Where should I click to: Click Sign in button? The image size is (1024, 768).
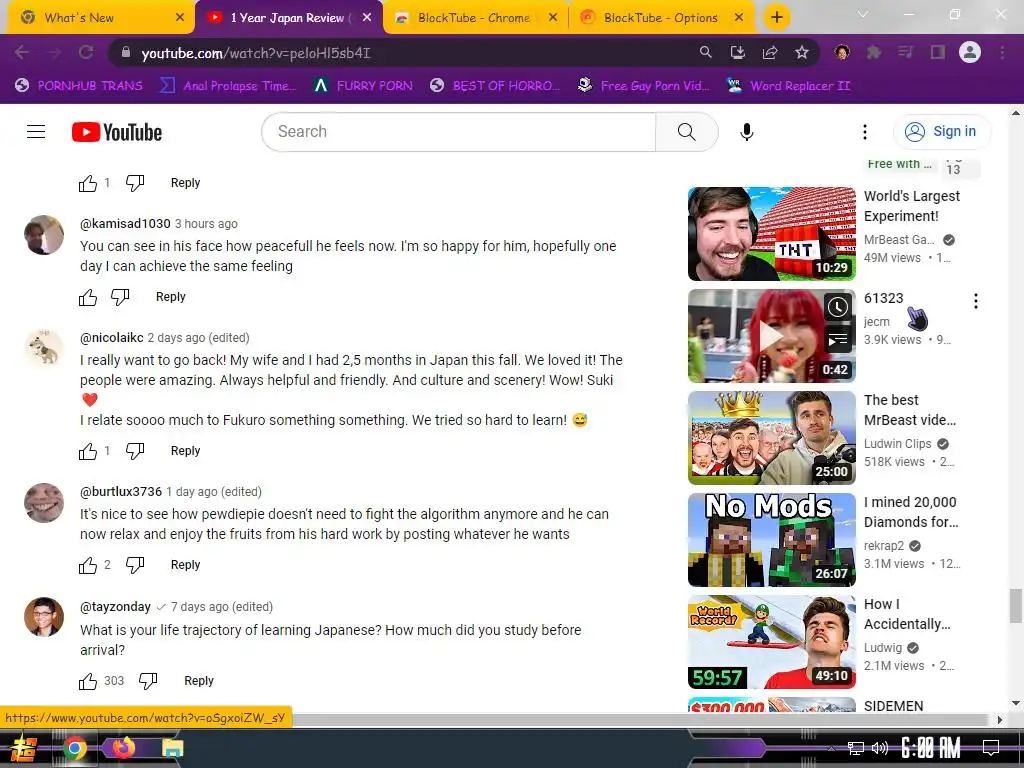pos(941,132)
